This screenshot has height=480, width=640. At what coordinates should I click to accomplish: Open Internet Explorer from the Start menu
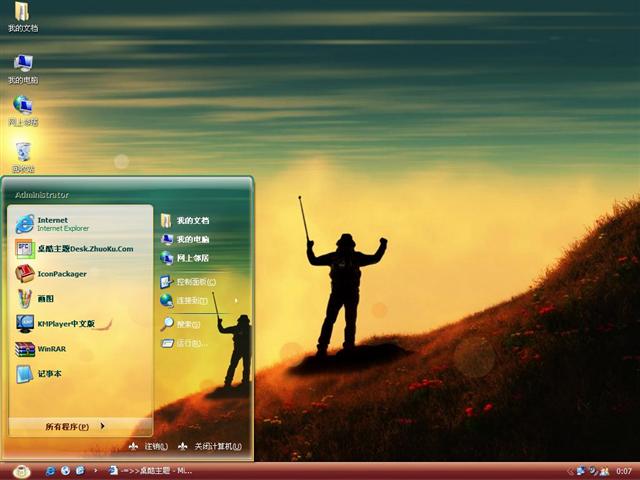(62, 223)
